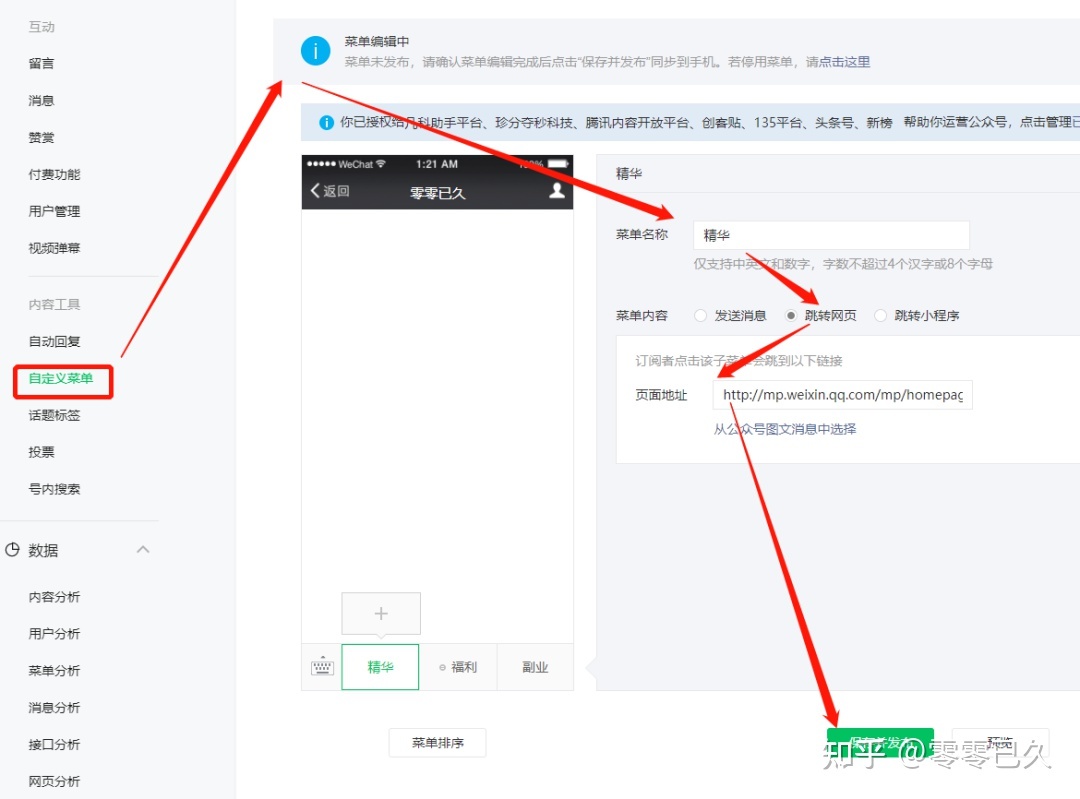Select the 跳转小程序 radio button
This screenshot has height=799, width=1080.
tap(880, 315)
